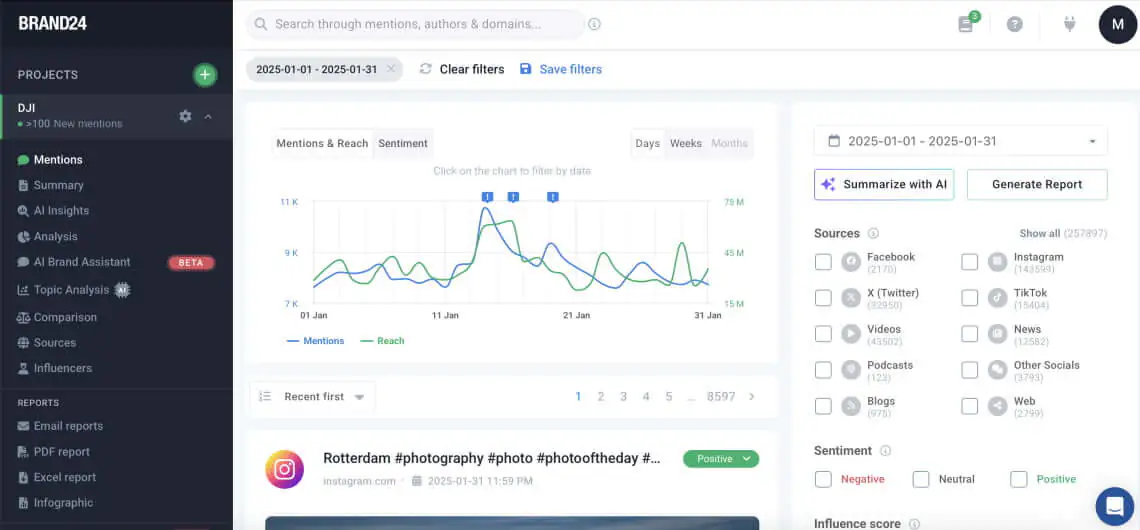This screenshot has height=530, width=1140.
Task: Click the third anomaly marker on chart
Action: pyautogui.click(x=553, y=197)
